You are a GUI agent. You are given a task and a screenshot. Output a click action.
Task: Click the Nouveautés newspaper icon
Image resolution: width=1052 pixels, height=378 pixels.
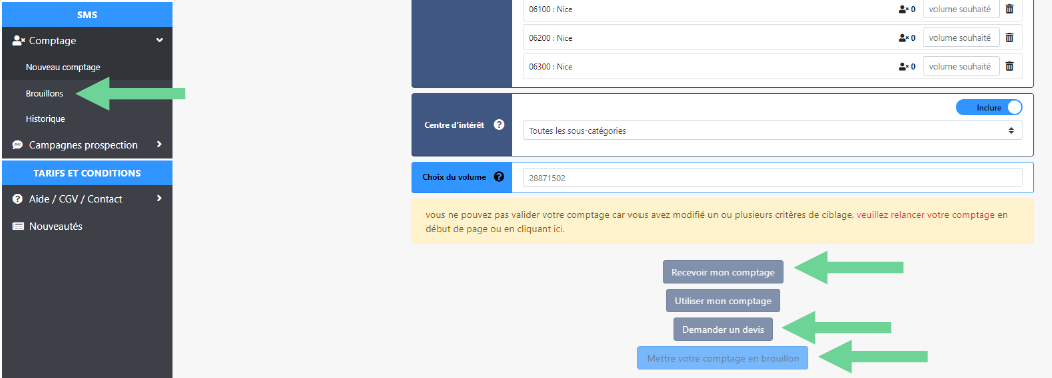[x=18, y=227]
